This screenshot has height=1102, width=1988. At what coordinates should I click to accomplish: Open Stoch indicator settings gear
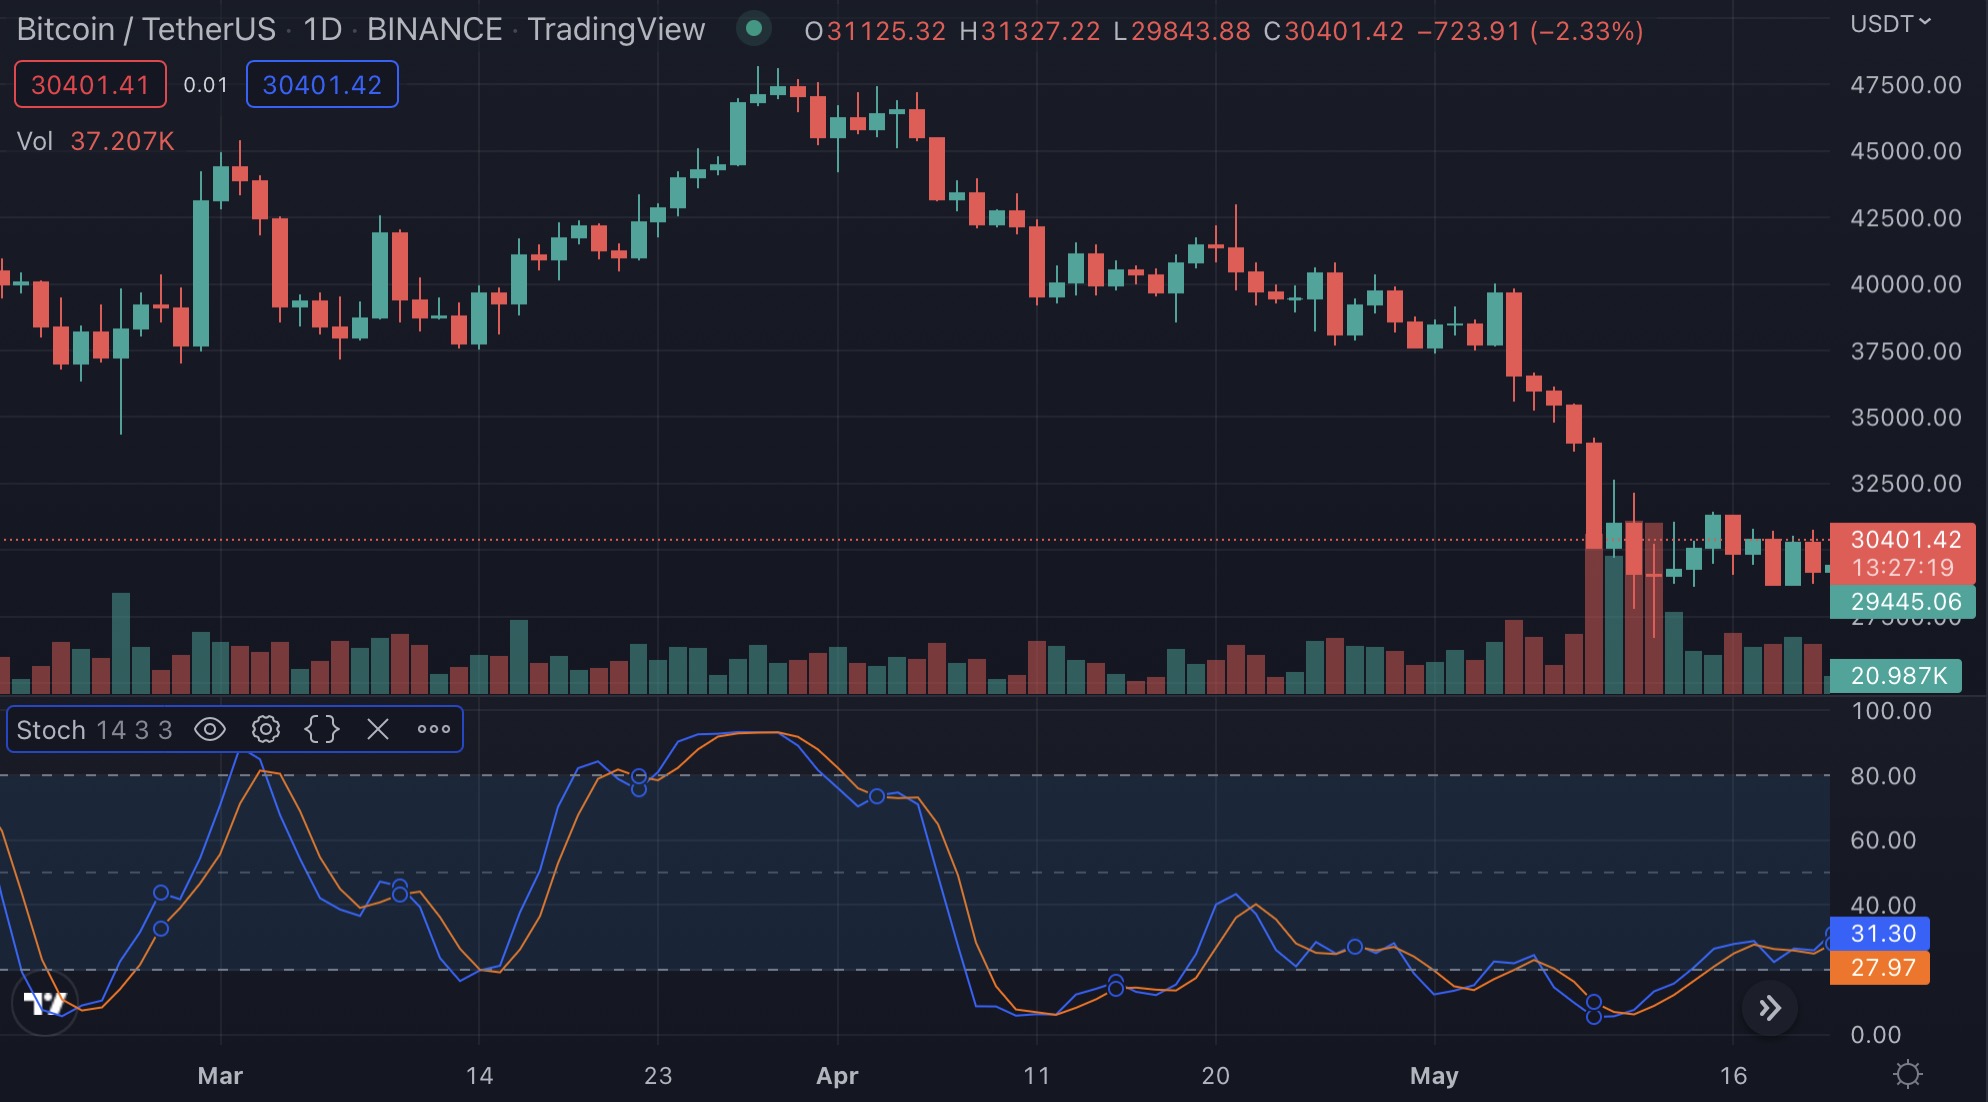click(265, 729)
